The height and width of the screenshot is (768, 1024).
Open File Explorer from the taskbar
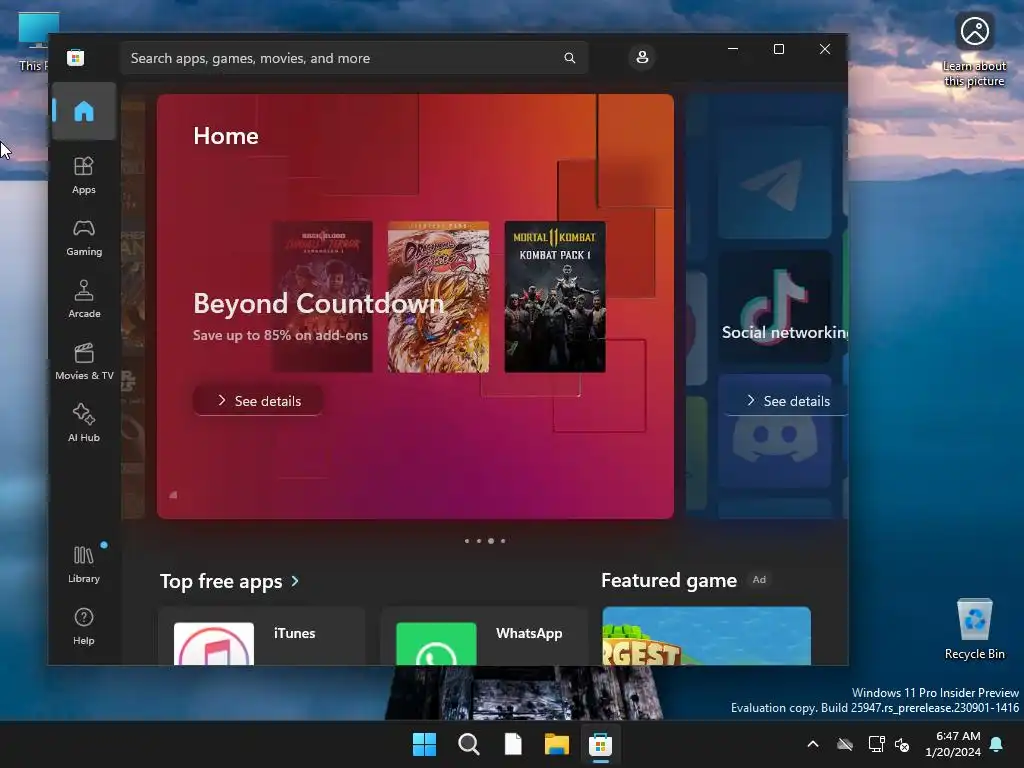pos(556,744)
